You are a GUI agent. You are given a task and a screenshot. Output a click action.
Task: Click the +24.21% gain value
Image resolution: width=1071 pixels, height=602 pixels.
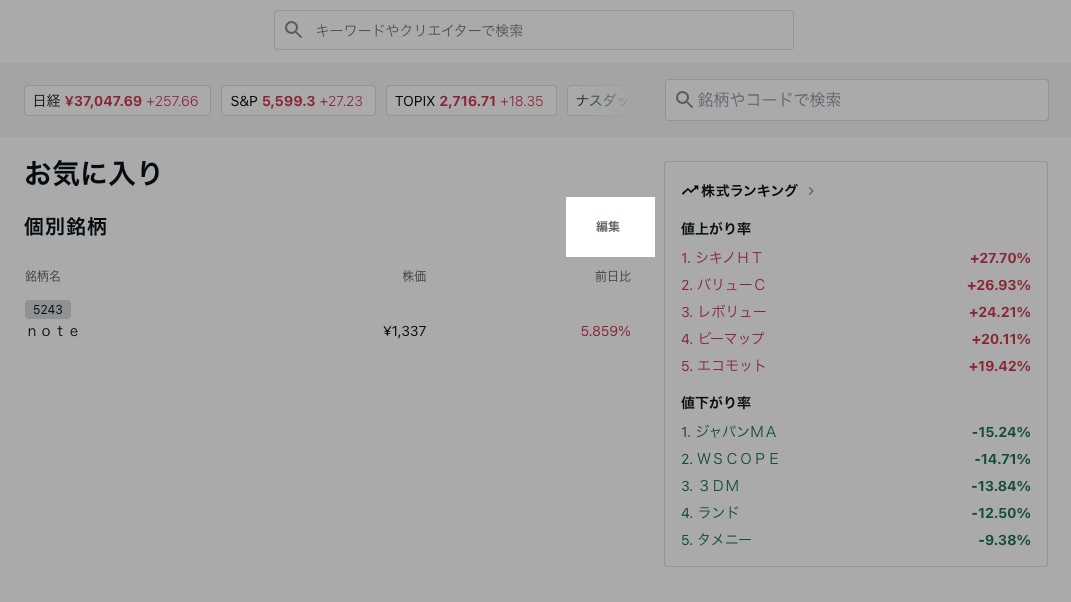tap(999, 312)
